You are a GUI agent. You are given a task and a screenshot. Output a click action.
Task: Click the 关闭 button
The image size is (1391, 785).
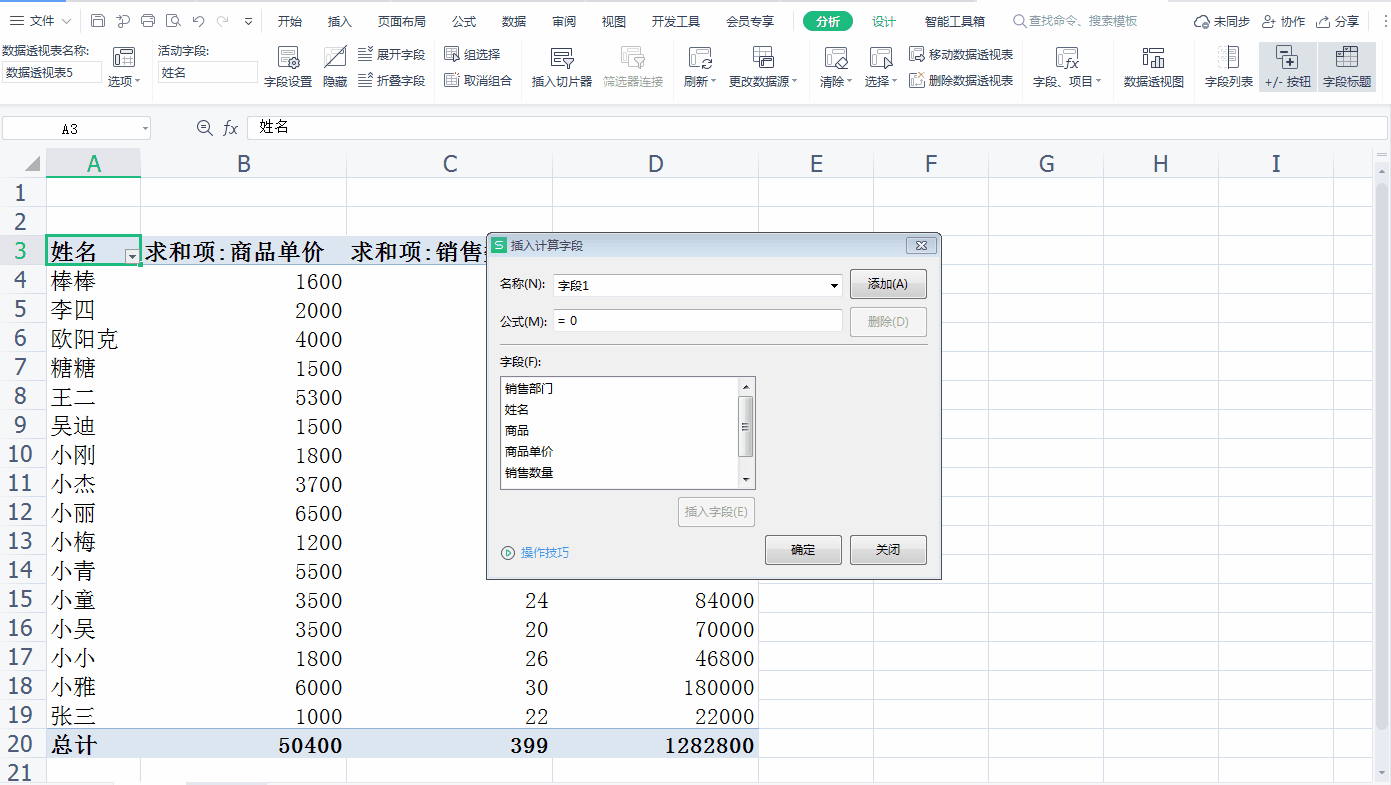[x=888, y=550]
